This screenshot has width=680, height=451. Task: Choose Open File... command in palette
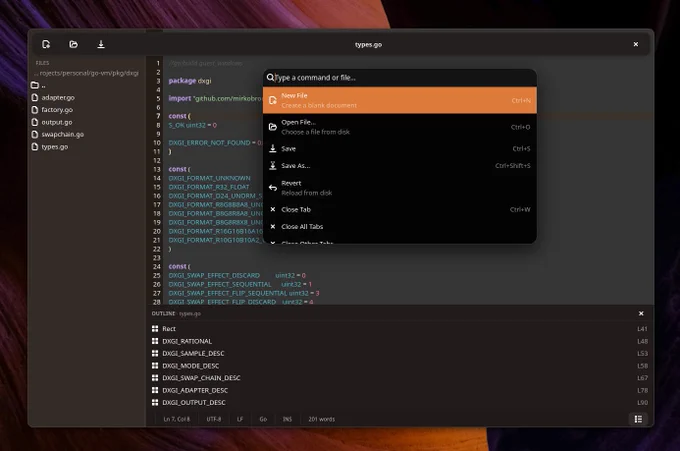(x=399, y=127)
